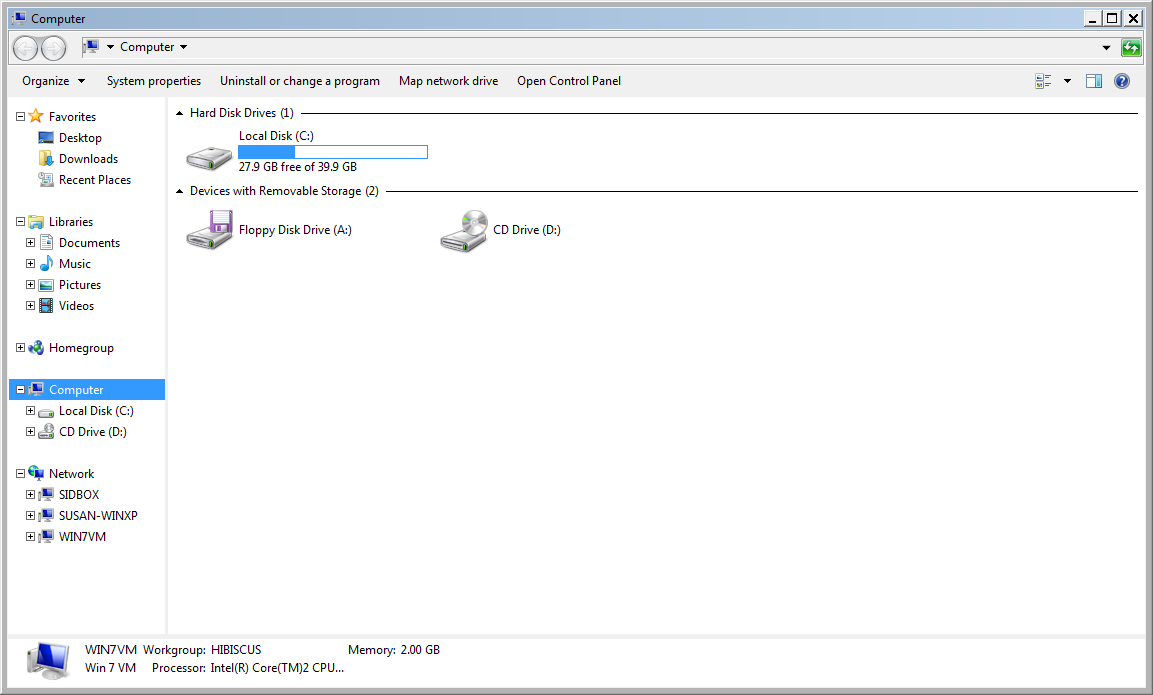Expand the Music library node

(30, 263)
